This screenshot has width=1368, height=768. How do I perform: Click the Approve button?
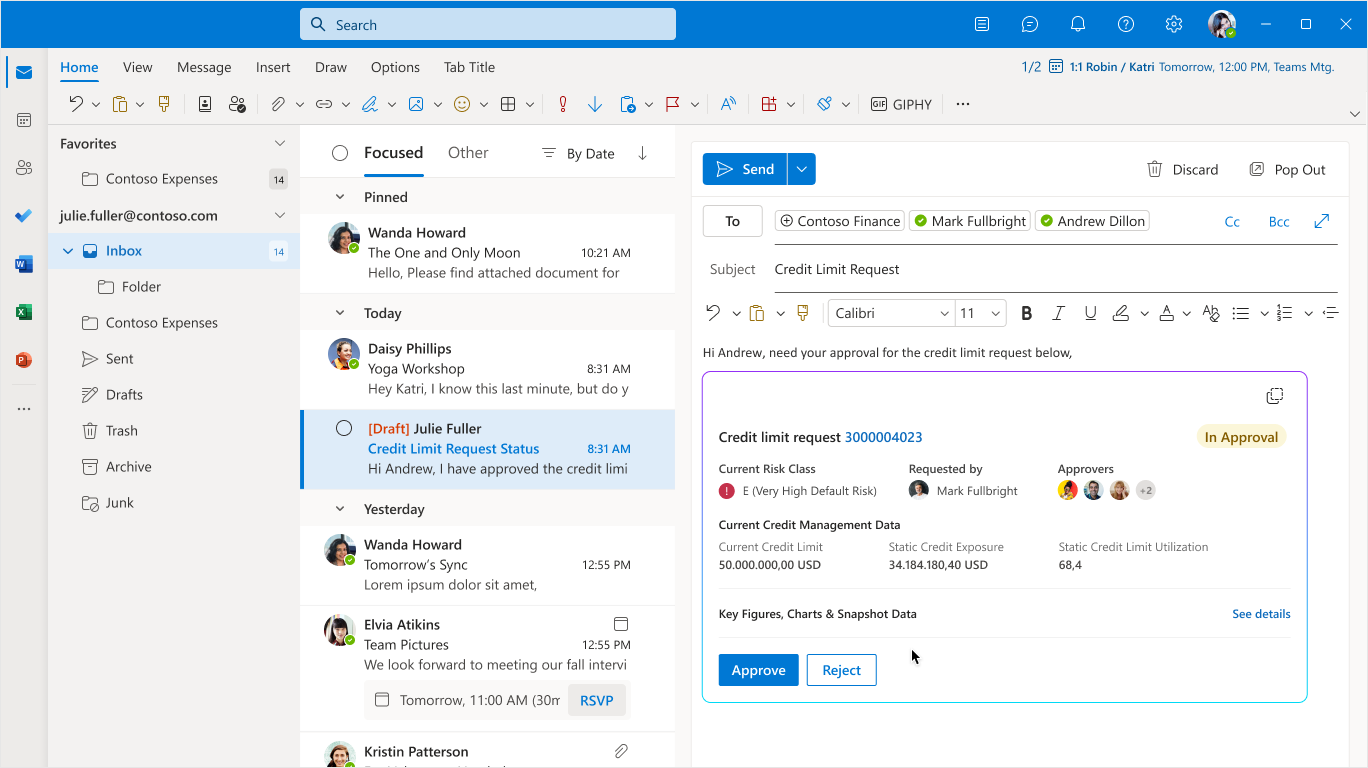(x=758, y=670)
